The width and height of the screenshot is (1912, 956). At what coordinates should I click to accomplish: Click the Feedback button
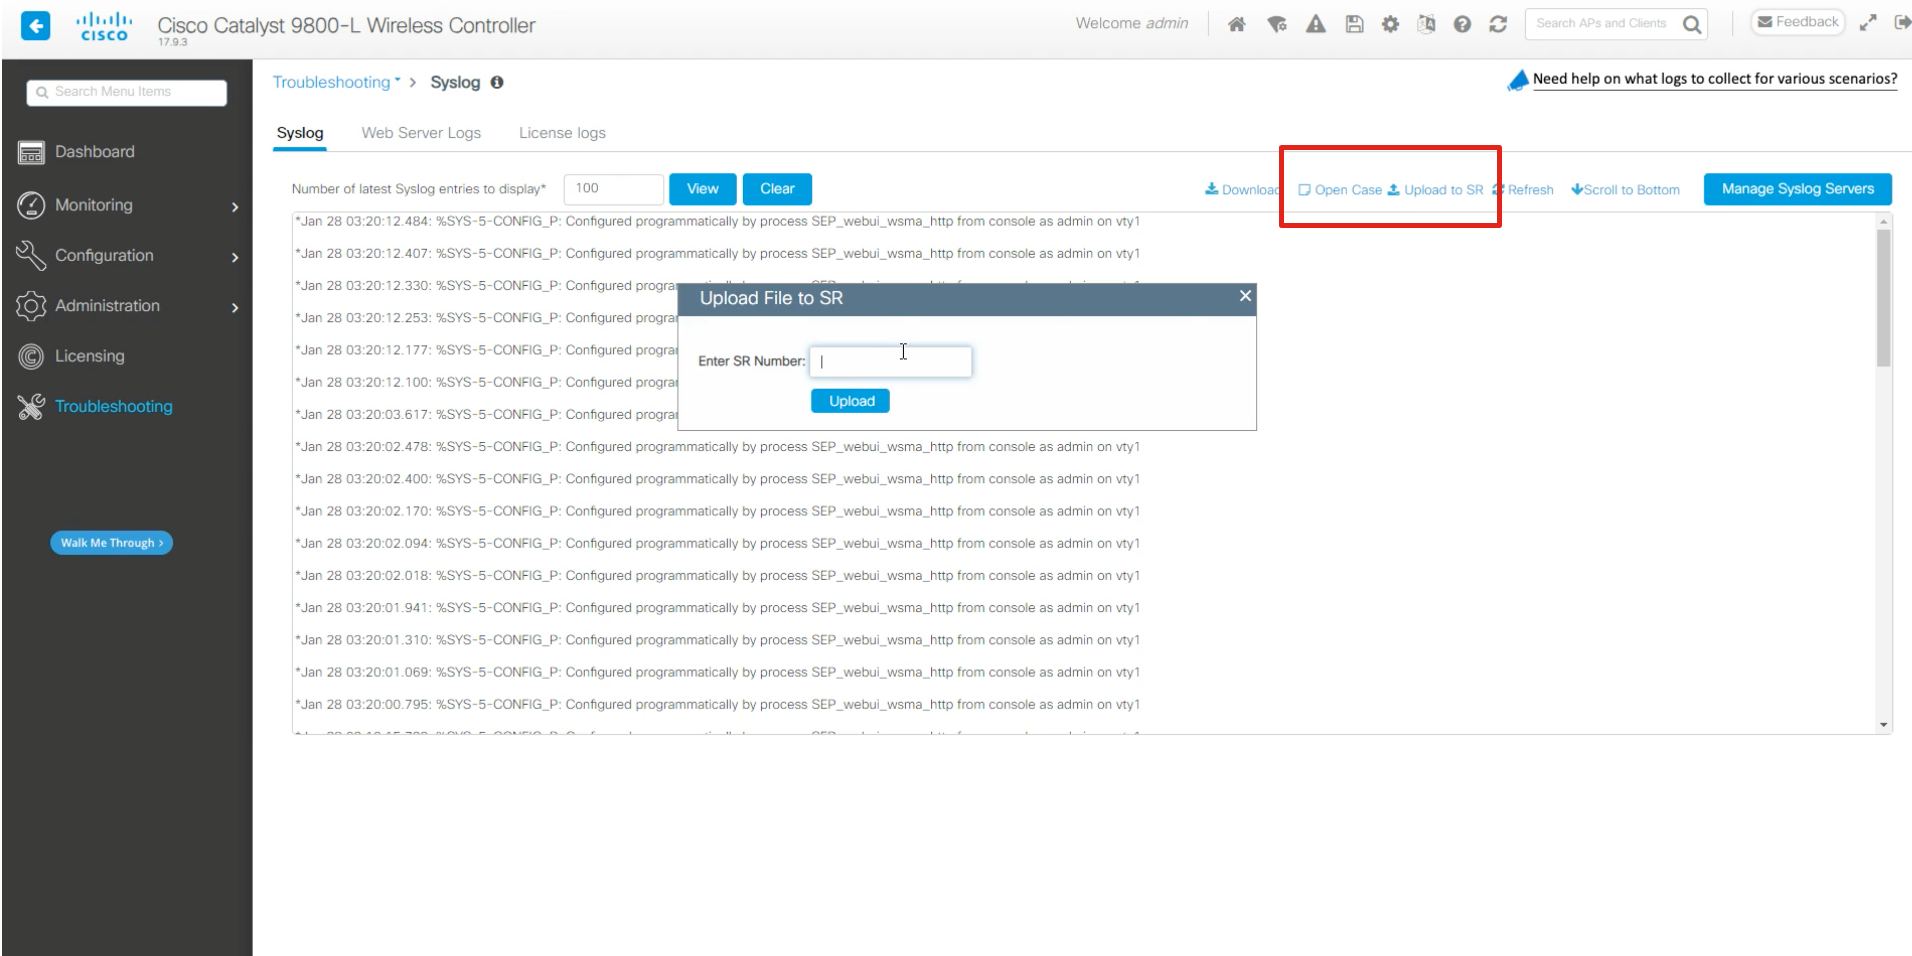click(x=1798, y=22)
